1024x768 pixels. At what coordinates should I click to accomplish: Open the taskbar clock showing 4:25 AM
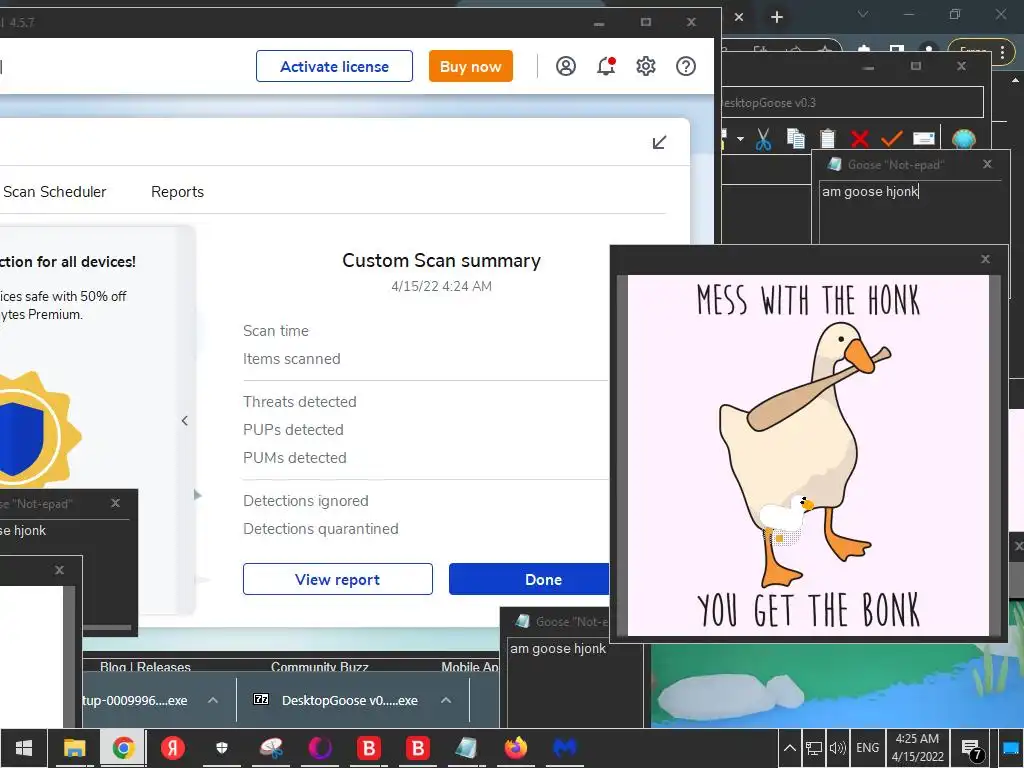[x=918, y=748]
